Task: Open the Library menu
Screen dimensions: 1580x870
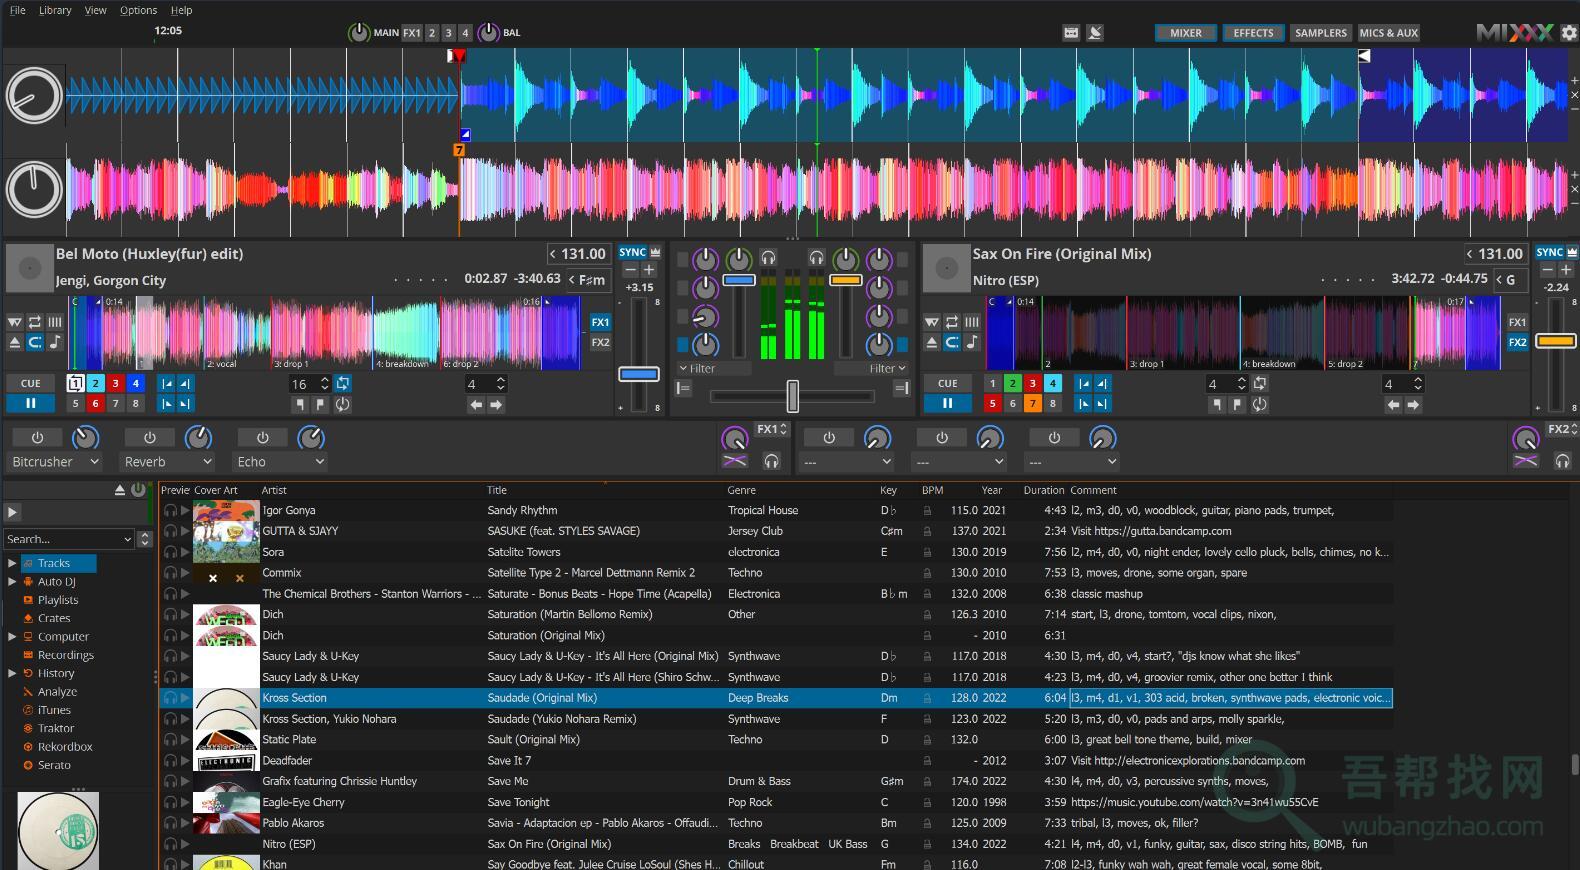Action: (x=55, y=10)
